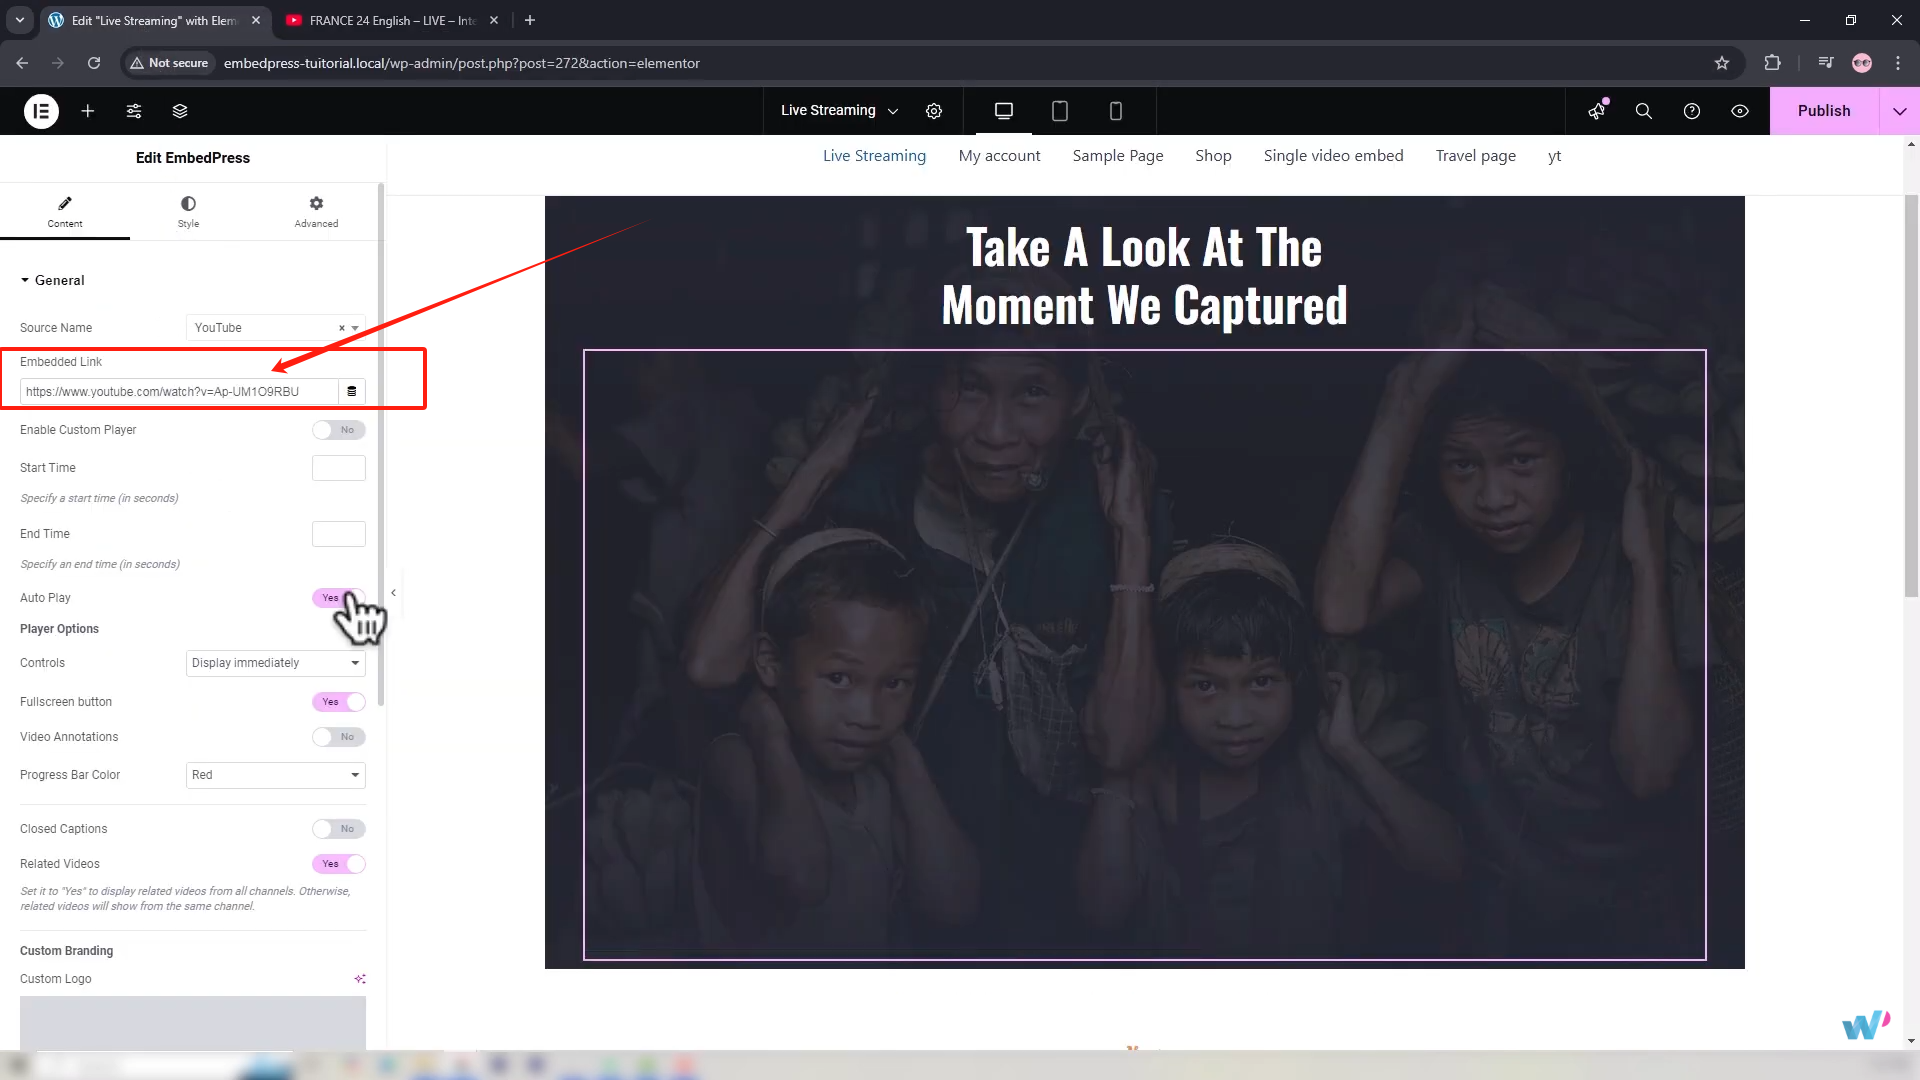Open Elementor Finder search icon
The width and height of the screenshot is (1920, 1080).
coord(1643,111)
